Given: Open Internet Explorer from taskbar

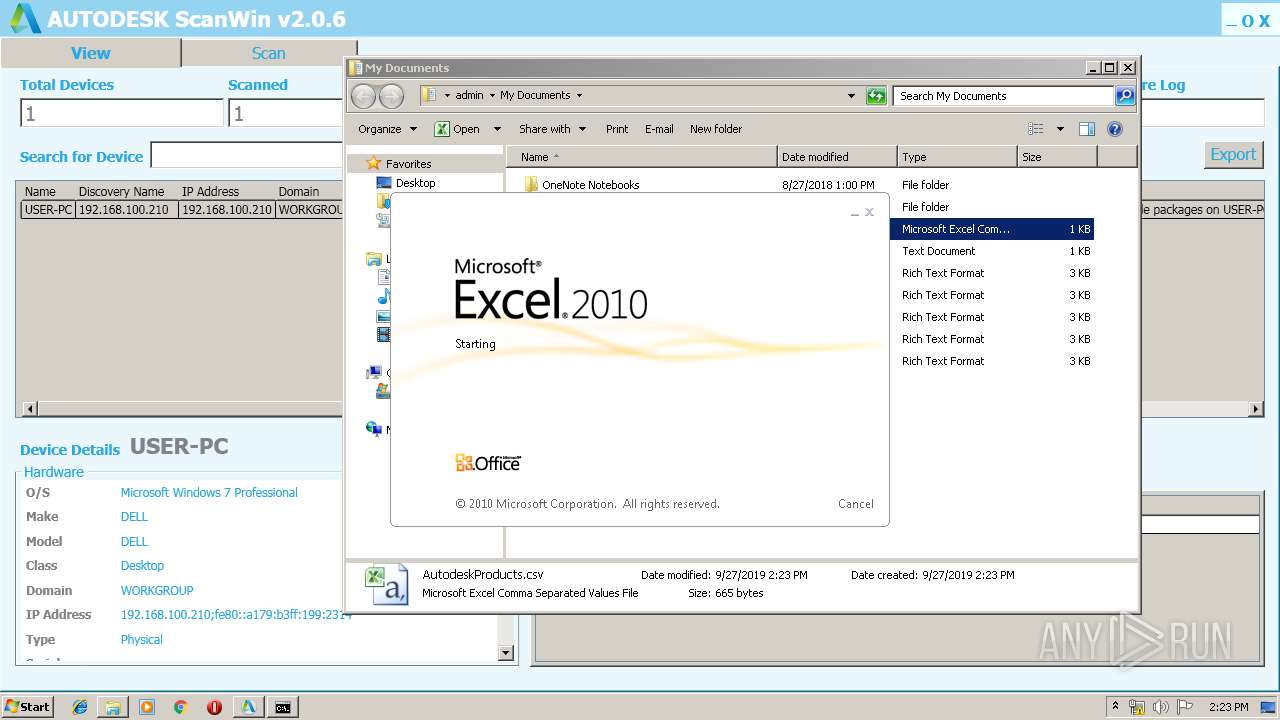Looking at the screenshot, I should click(x=80, y=707).
